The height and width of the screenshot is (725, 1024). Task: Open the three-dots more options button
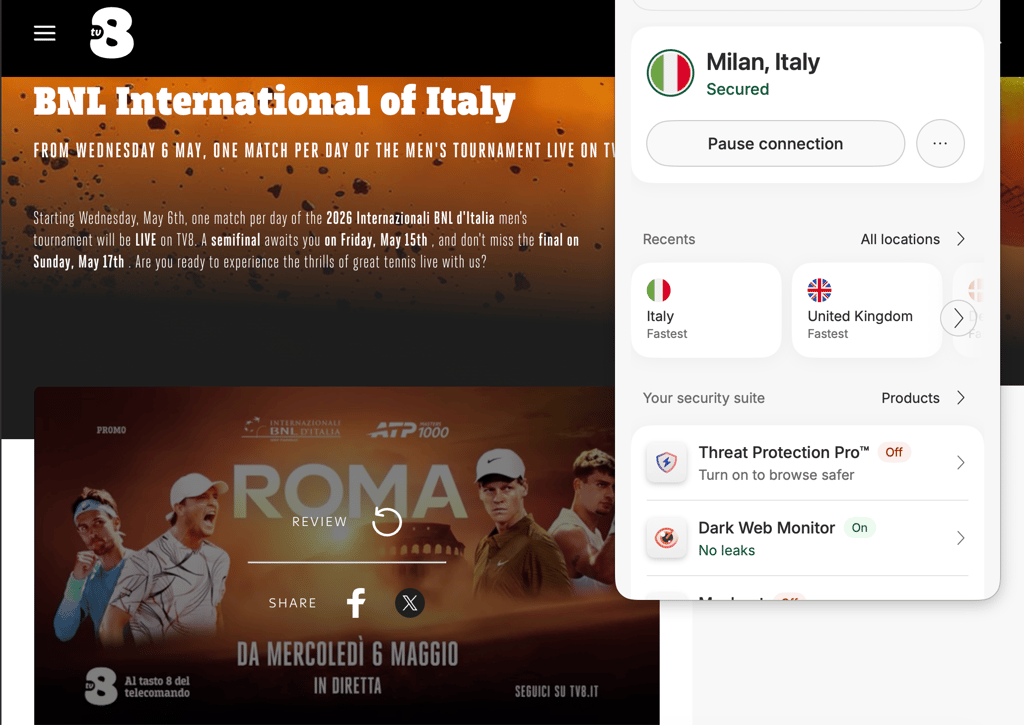click(940, 144)
